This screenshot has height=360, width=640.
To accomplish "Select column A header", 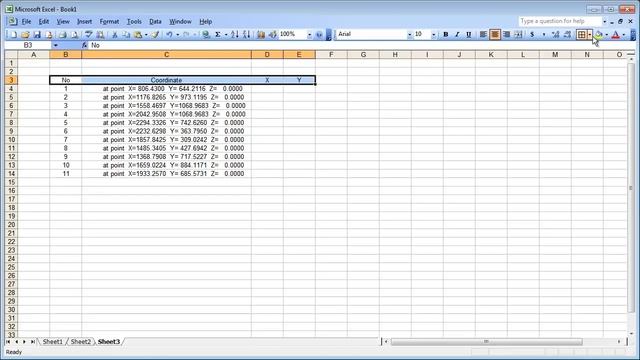I will 33,54.
